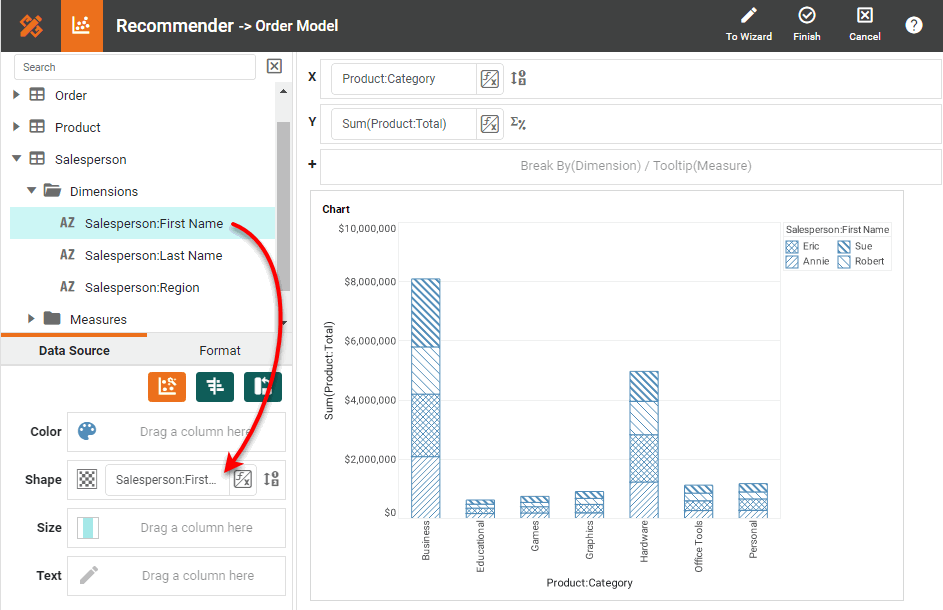Click the teal bar-style chart icon
The width and height of the screenshot is (943, 610).
215,385
